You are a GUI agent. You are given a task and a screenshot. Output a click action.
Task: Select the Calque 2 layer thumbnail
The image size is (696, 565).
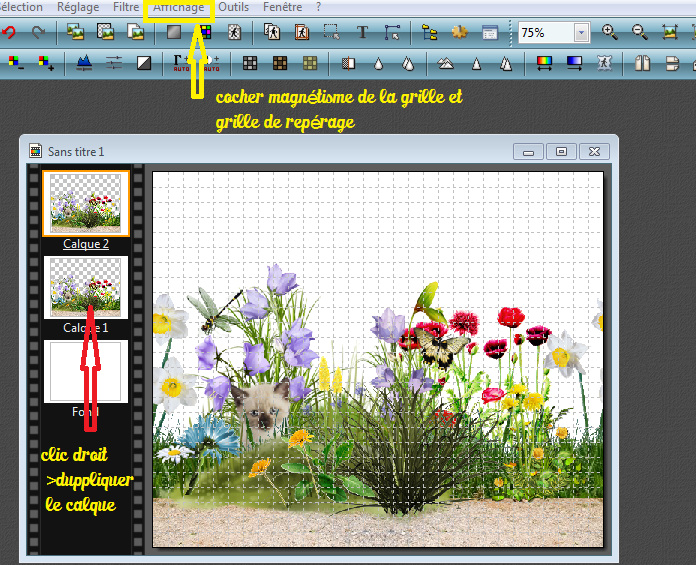[86, 203]
